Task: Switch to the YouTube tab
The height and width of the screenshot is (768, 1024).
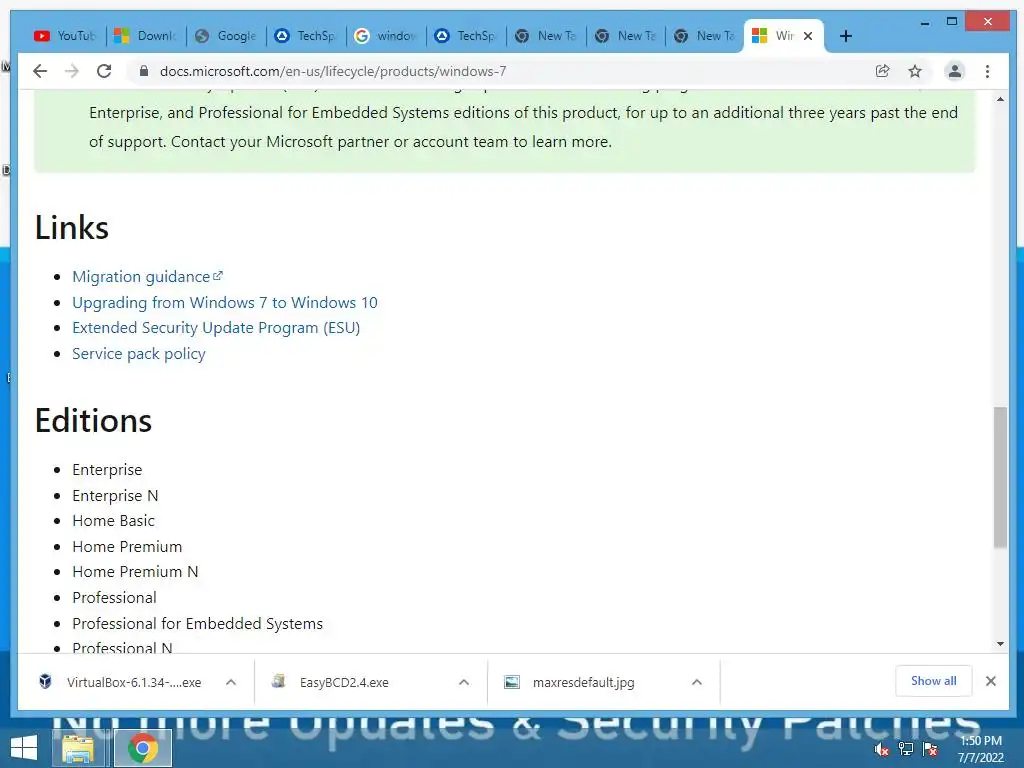Action: coord(65,36)
